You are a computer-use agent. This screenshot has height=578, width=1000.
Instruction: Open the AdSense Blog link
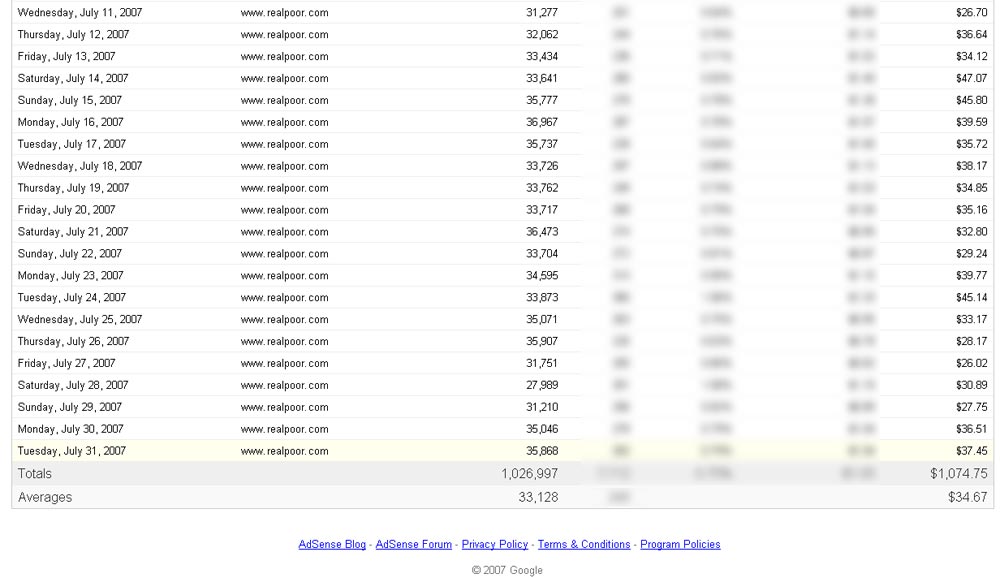[332, 545]
